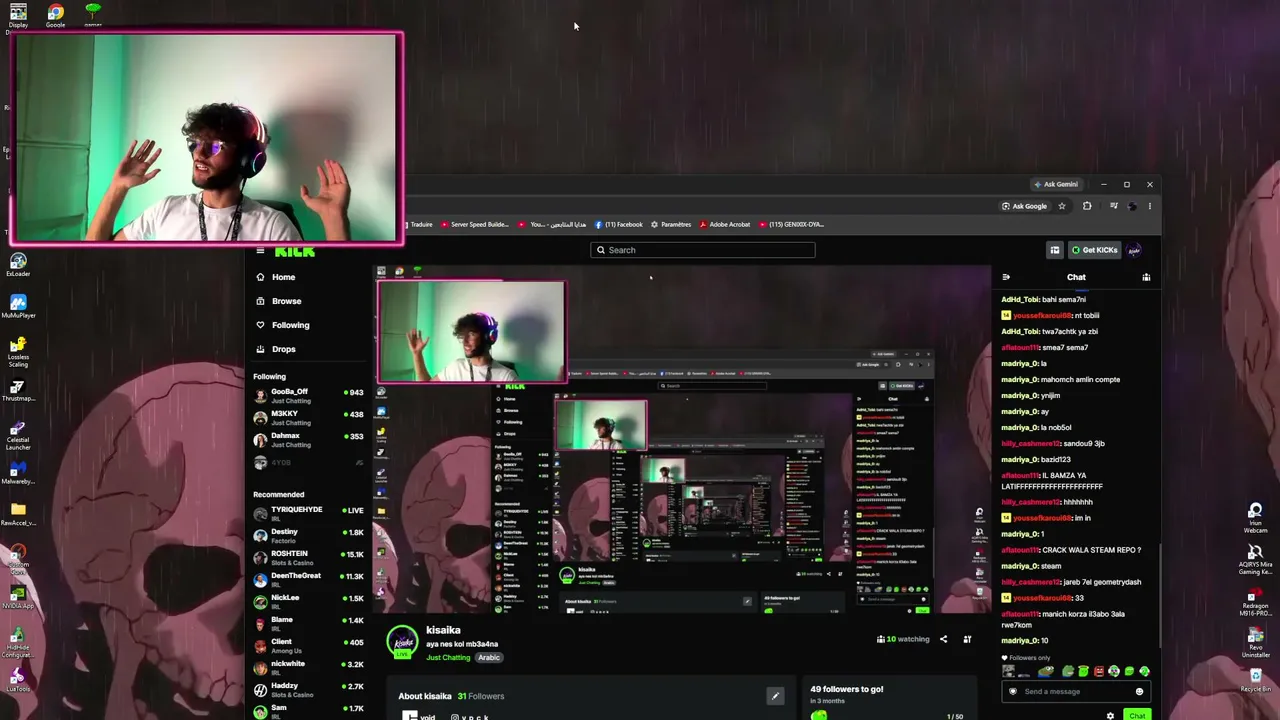Open the Paramètres bookmark
Viewport: 1280px width, 720px height.
671,225
